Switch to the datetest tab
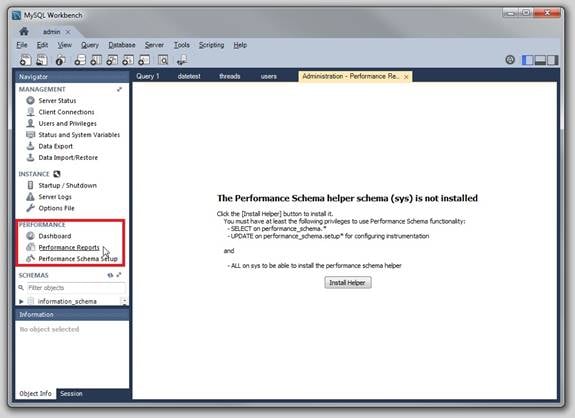This screenshot has height=418, width=575. click(189, 76)
